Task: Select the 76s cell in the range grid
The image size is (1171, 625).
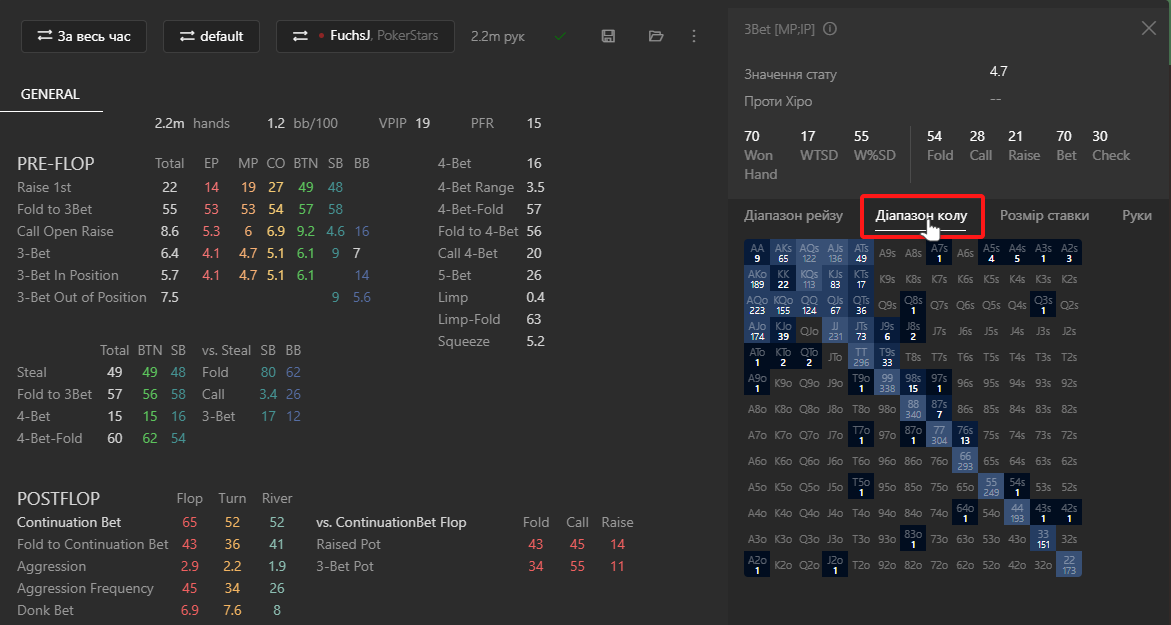Action: (x=966, y=435)
